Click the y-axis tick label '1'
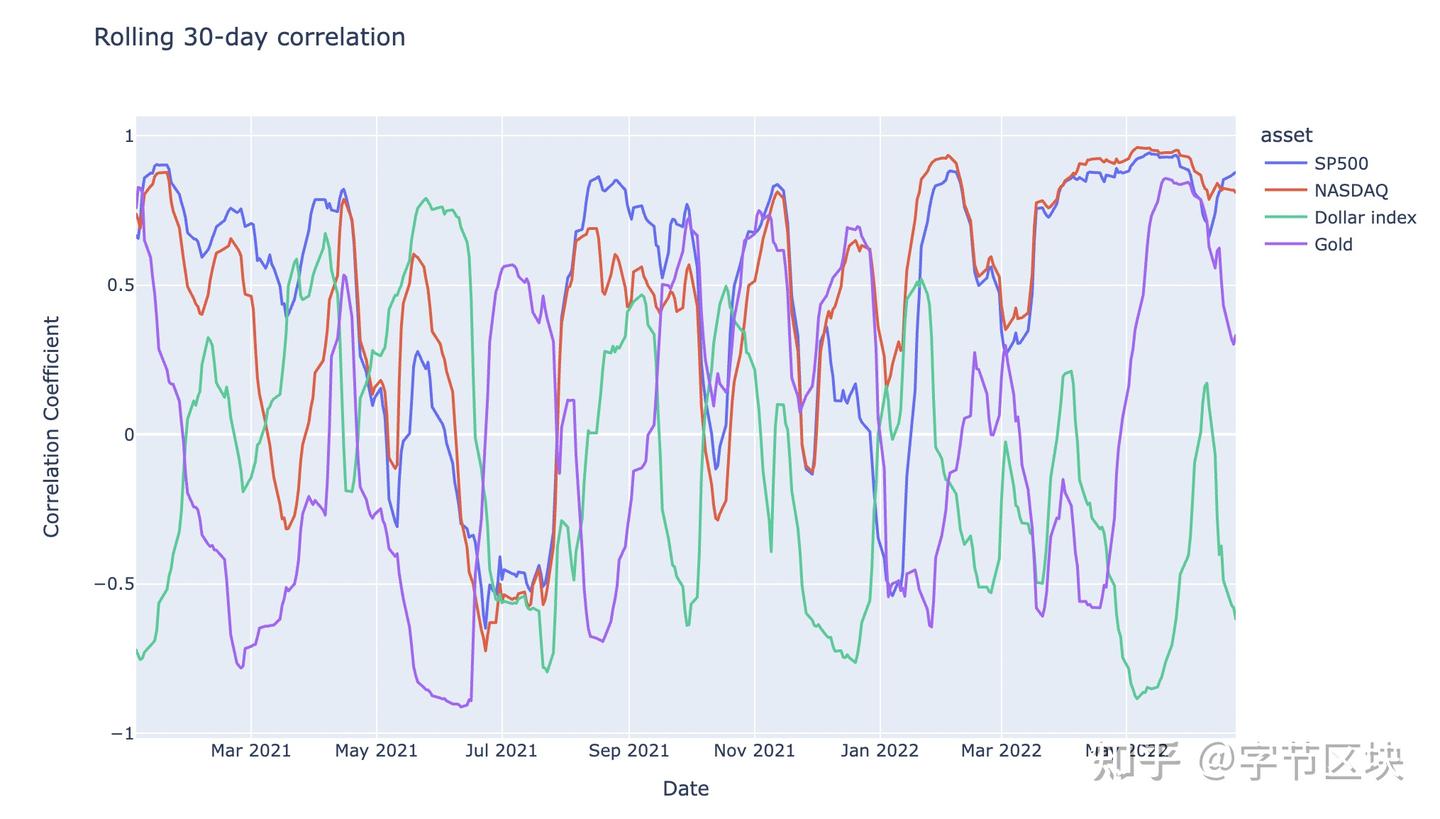Screen dimensions: 1440x819 click(129, 136)
